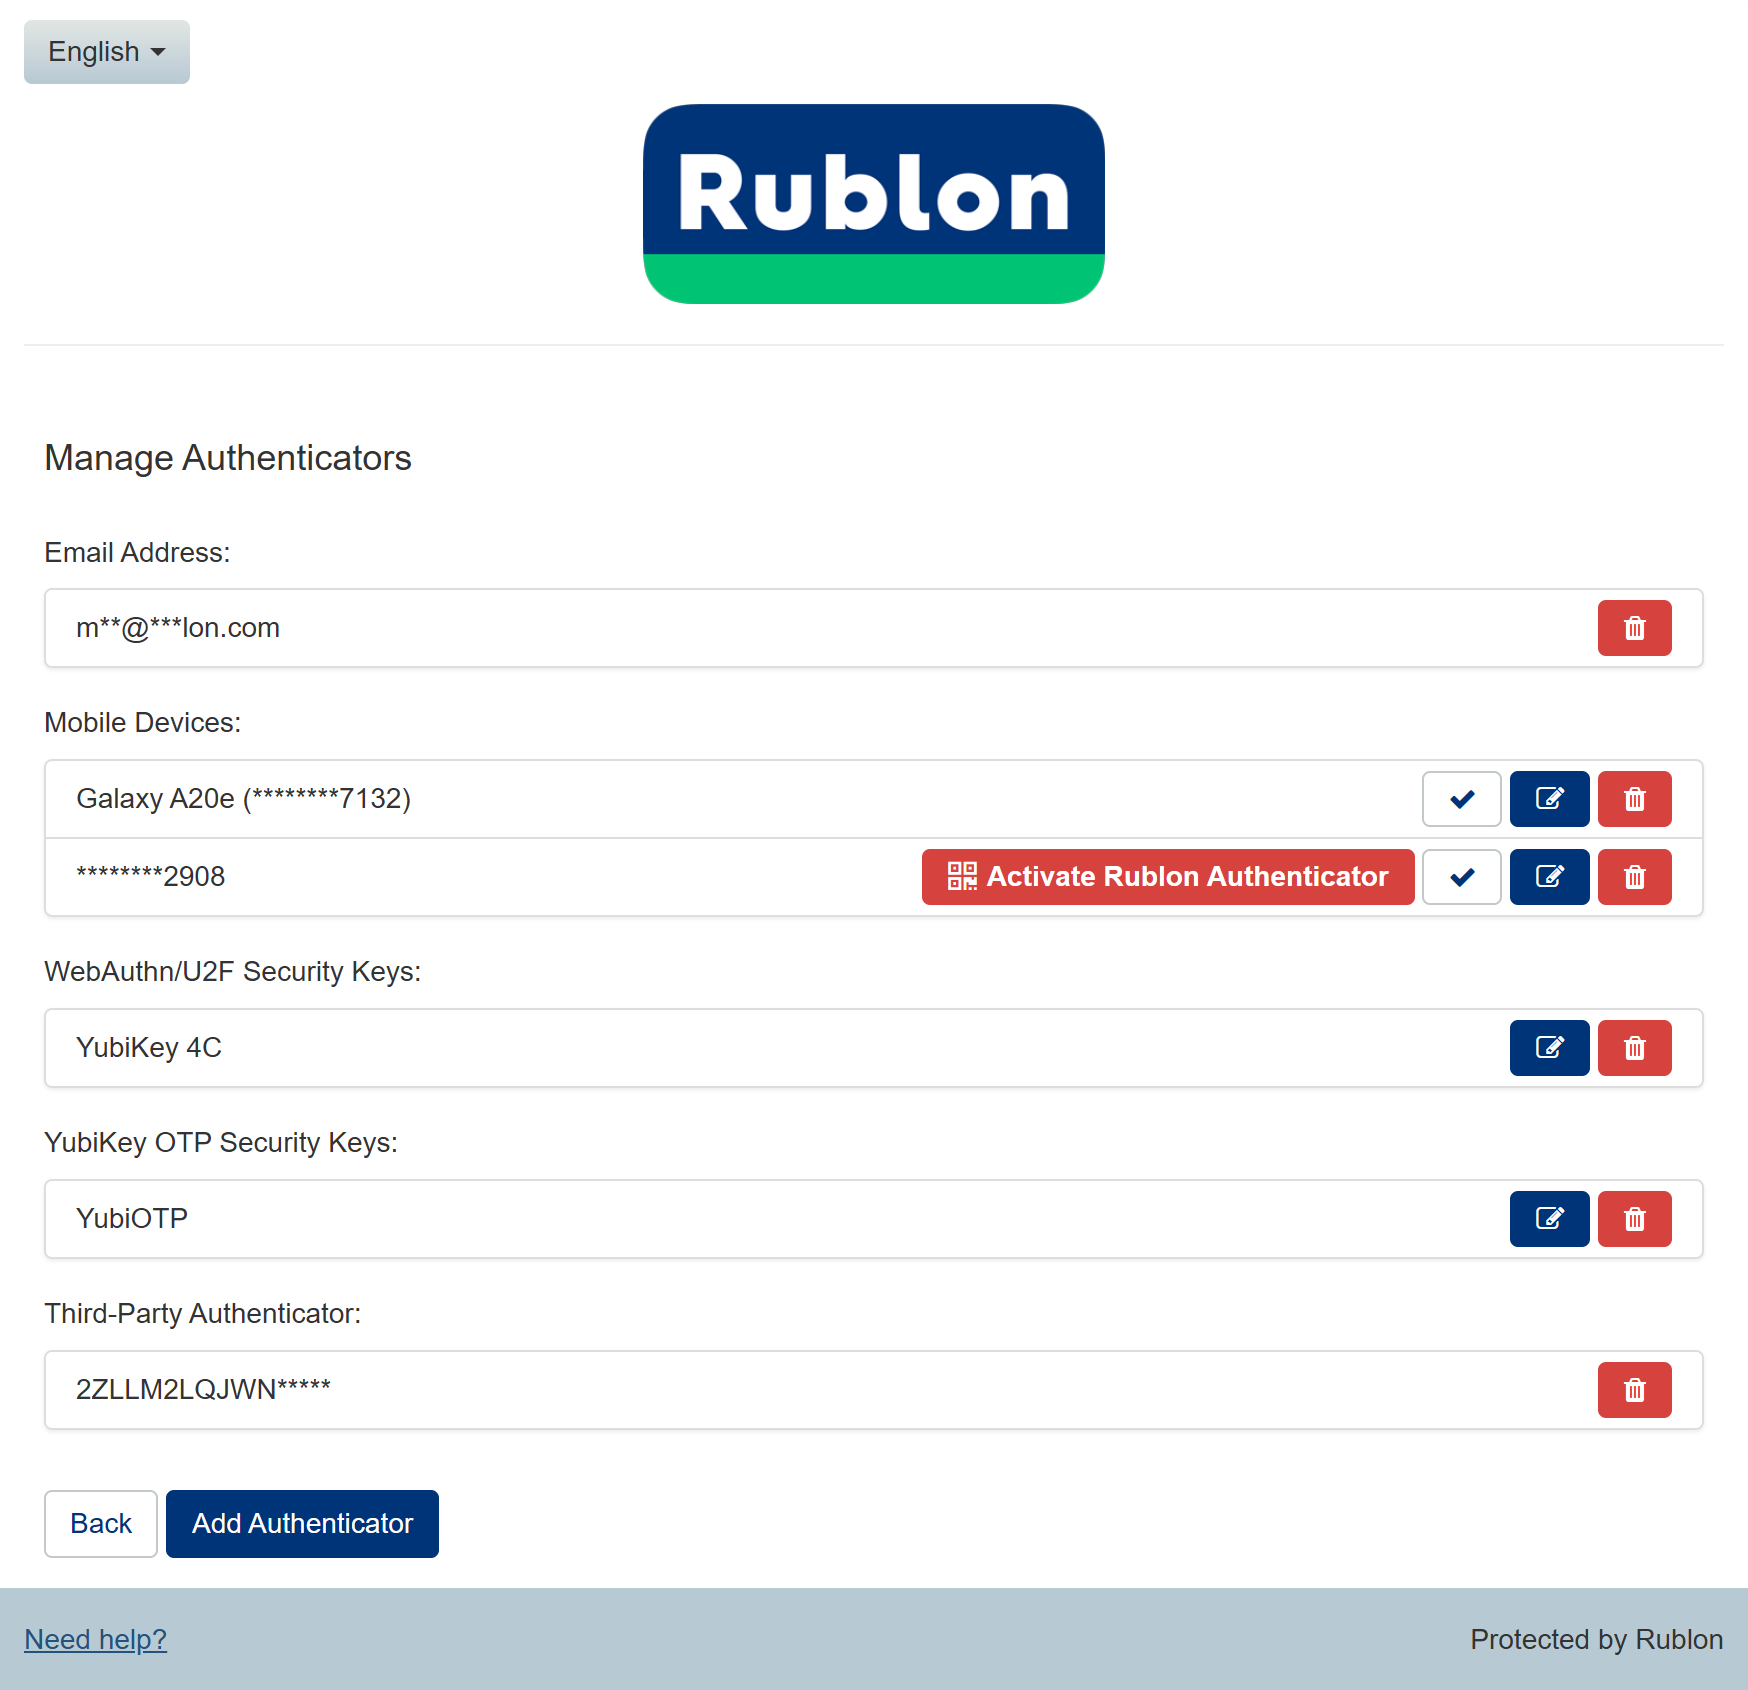Toggle the checkmark for device ********2908
This screenshot has width=1748, height=1690.
pos(1461,877)
